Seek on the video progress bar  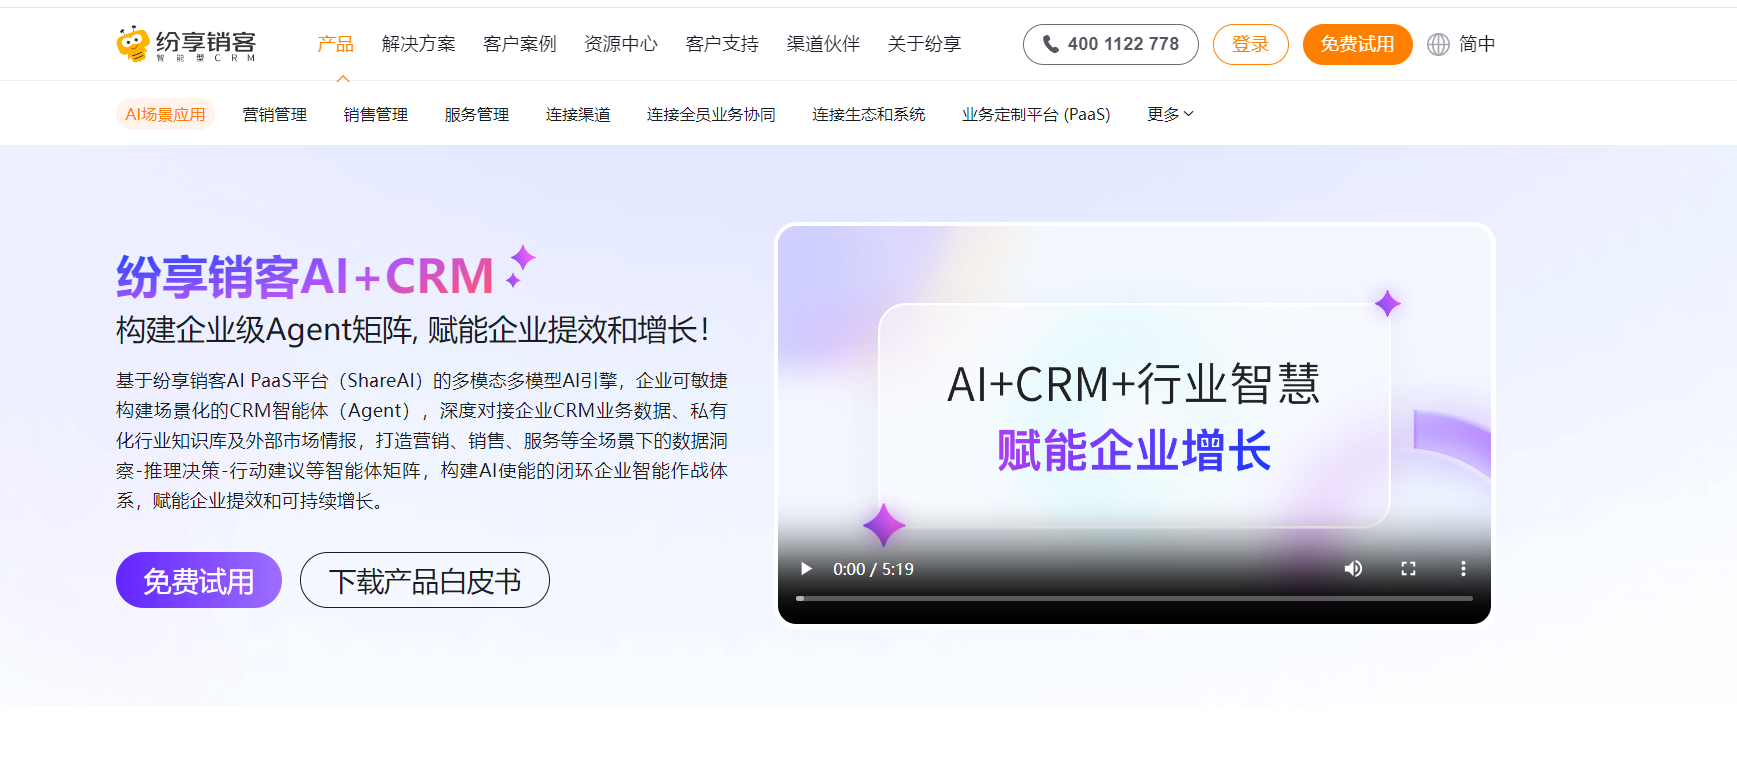tap(1134, 598)
